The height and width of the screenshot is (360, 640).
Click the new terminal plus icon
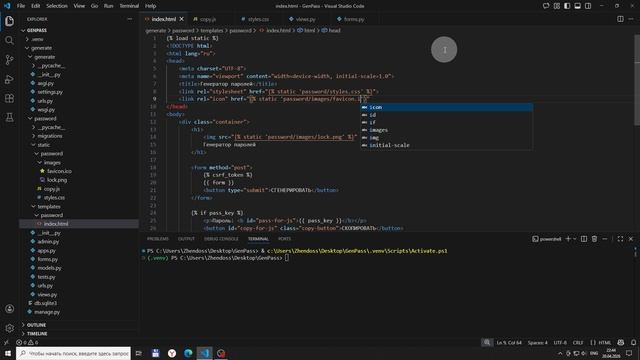568,239
